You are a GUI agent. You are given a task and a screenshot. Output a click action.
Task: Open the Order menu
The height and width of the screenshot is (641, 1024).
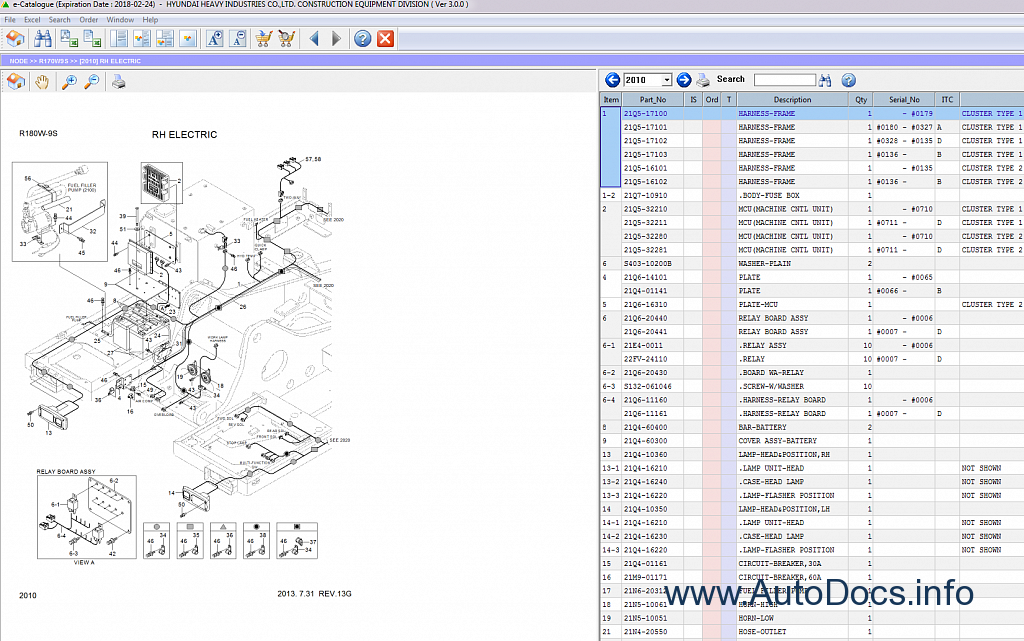[89, 20]
